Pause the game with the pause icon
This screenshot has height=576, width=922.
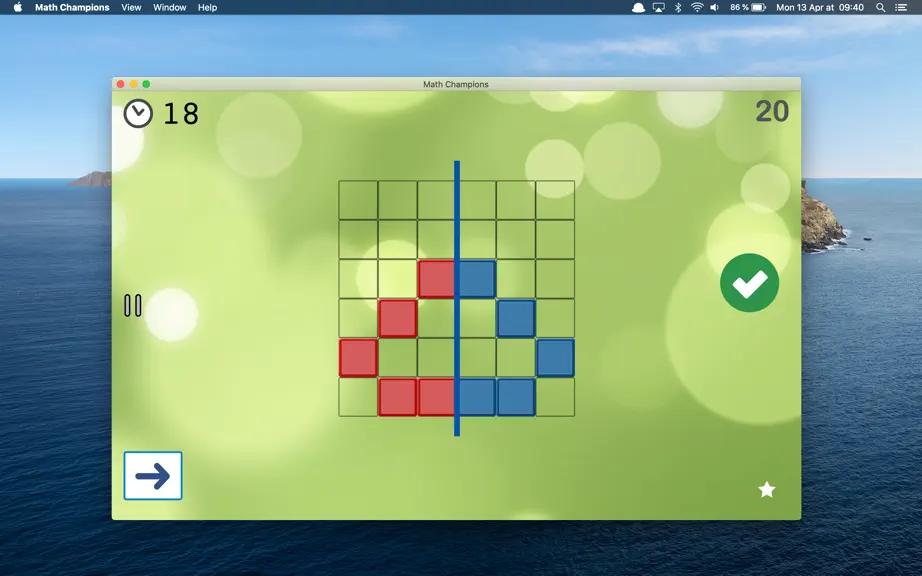point(133,306)
